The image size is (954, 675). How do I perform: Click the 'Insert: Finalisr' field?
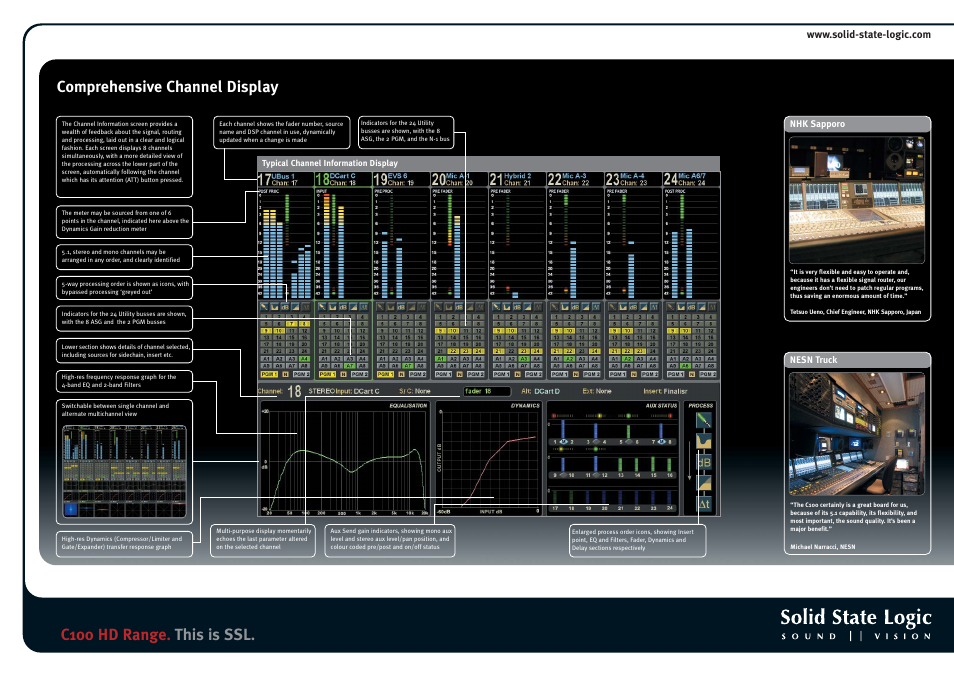pyautogui.click(x=665, y=391)
